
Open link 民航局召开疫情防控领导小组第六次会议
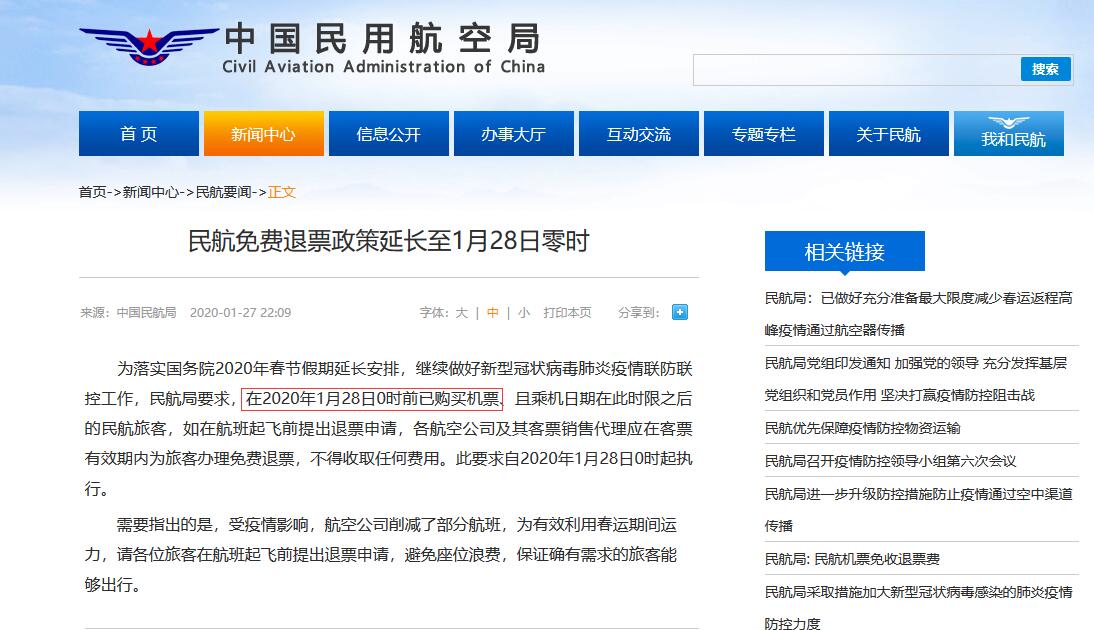[x=890, y=460]
